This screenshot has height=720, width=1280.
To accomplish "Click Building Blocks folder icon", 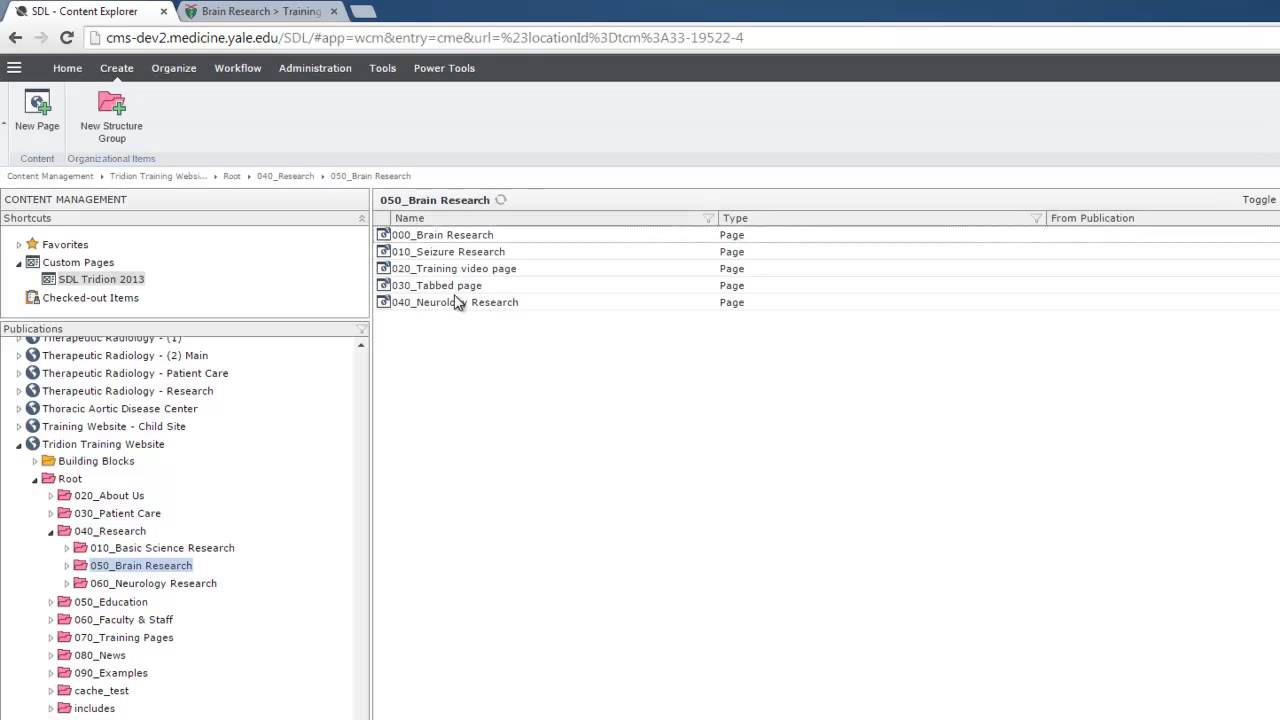I will click(48, 461).
